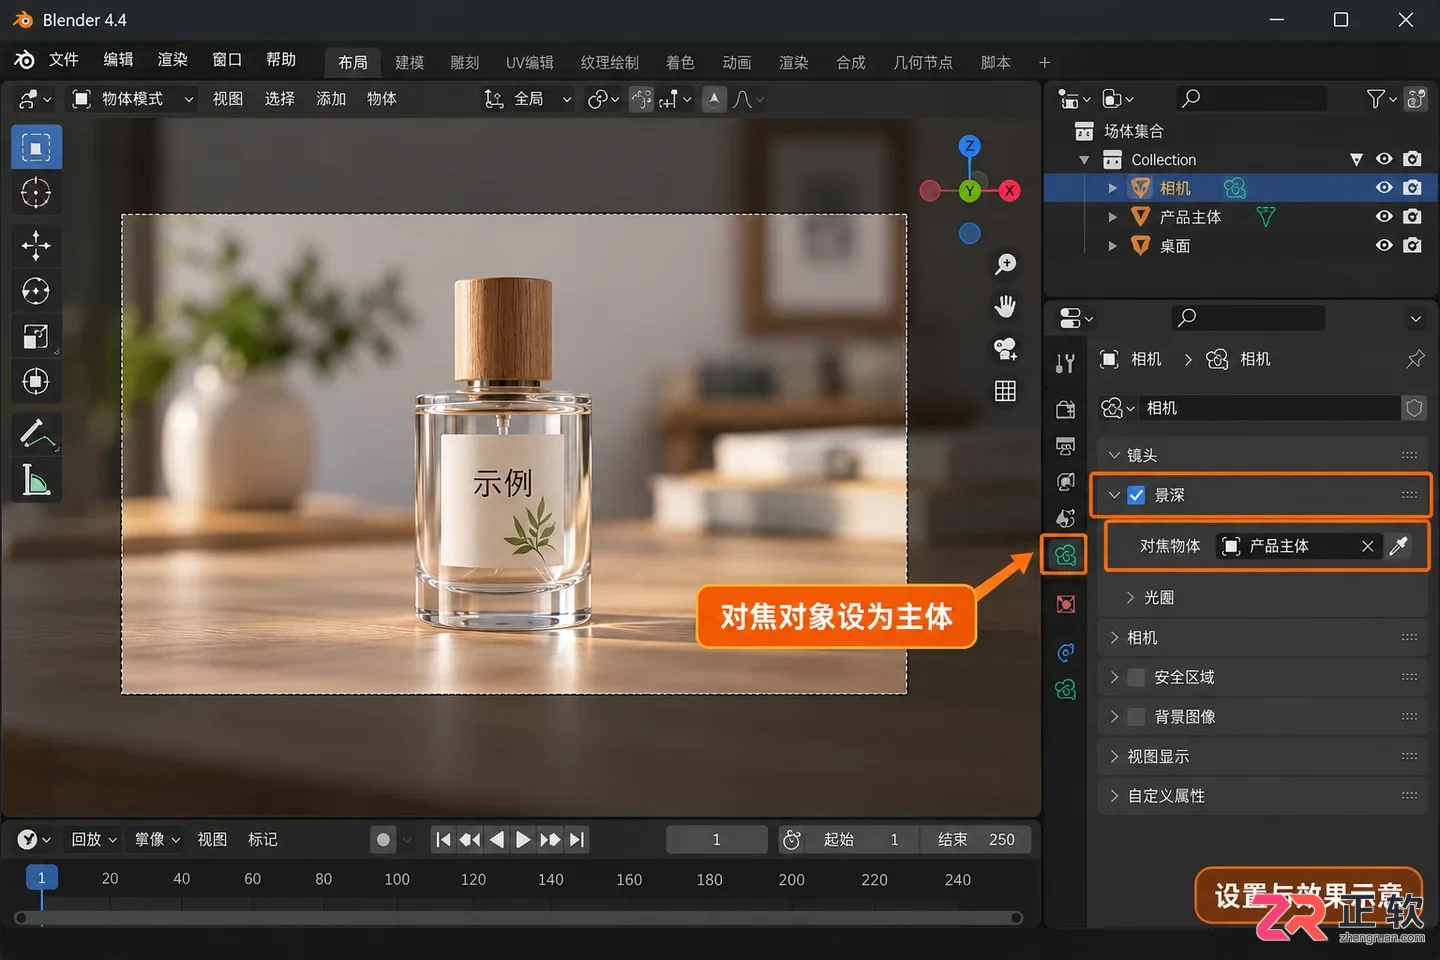Screen dimensions: 1440x960
Task: Choose the Measure tool
Action: click(x=36, y=480)
